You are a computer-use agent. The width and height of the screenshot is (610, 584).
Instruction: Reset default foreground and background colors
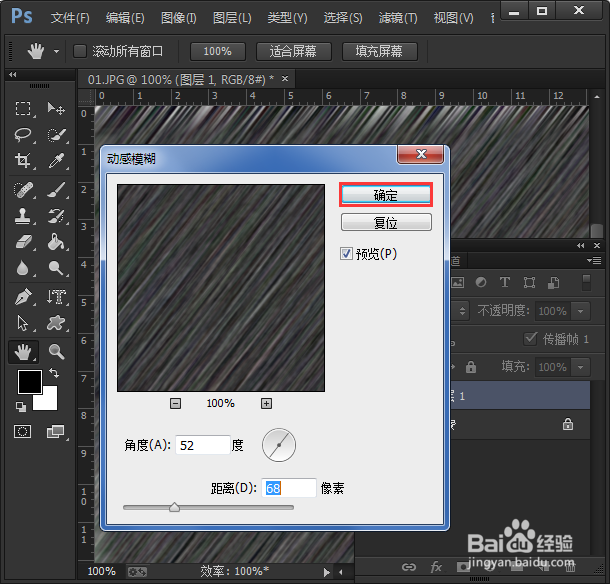[21, 407]
